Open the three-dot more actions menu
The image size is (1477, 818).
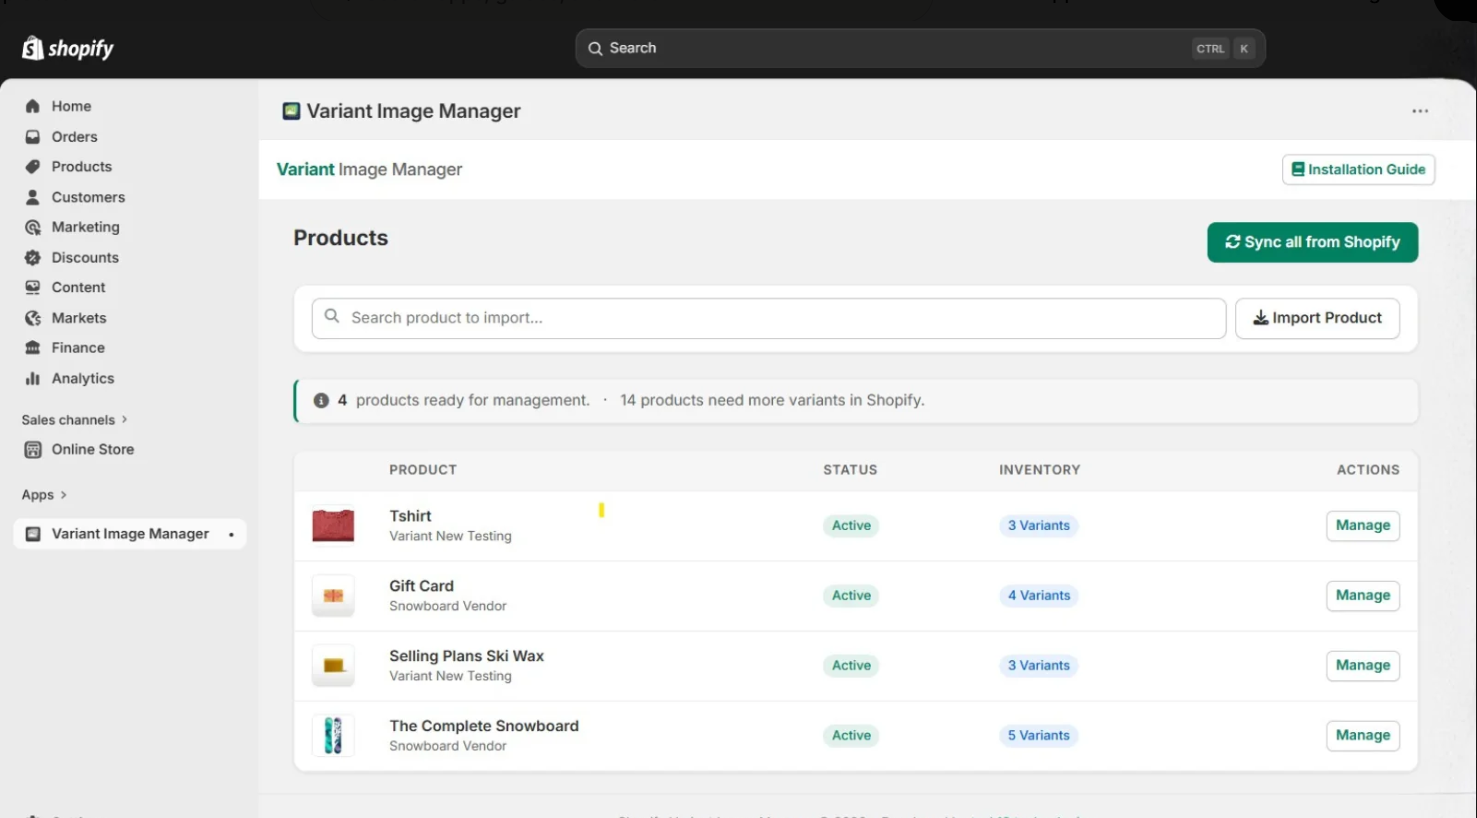1420,111
